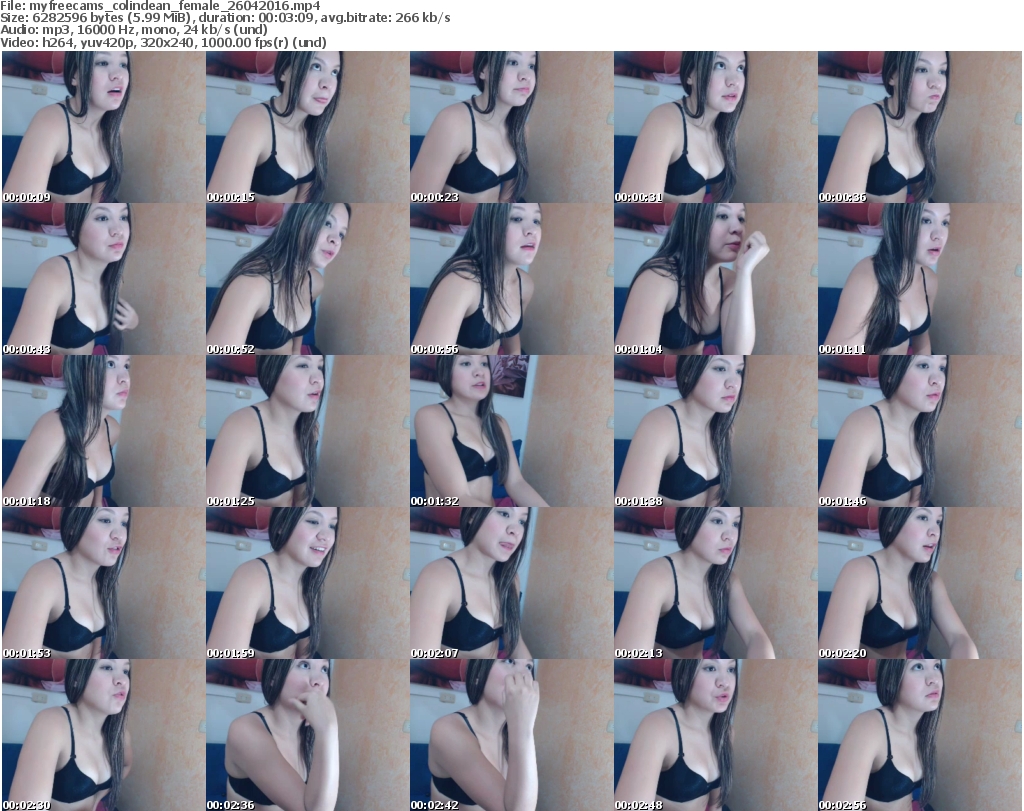Click the frame at timestamp 00:02:20

(920, 584)
